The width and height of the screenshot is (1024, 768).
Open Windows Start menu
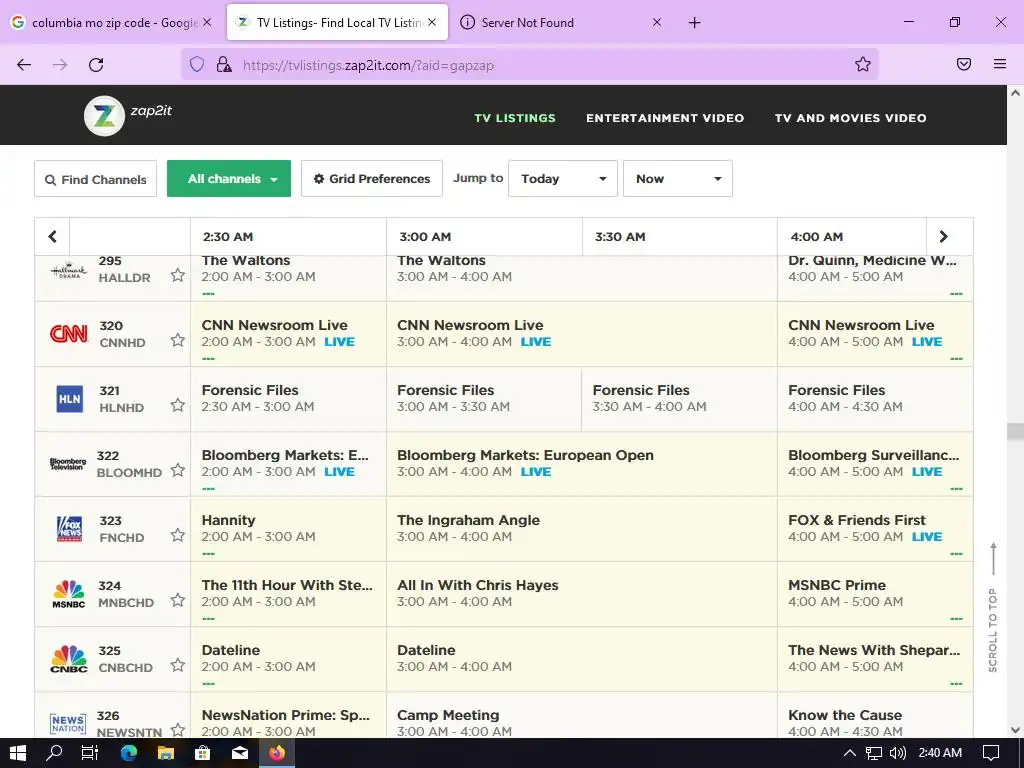pos(18,753)
